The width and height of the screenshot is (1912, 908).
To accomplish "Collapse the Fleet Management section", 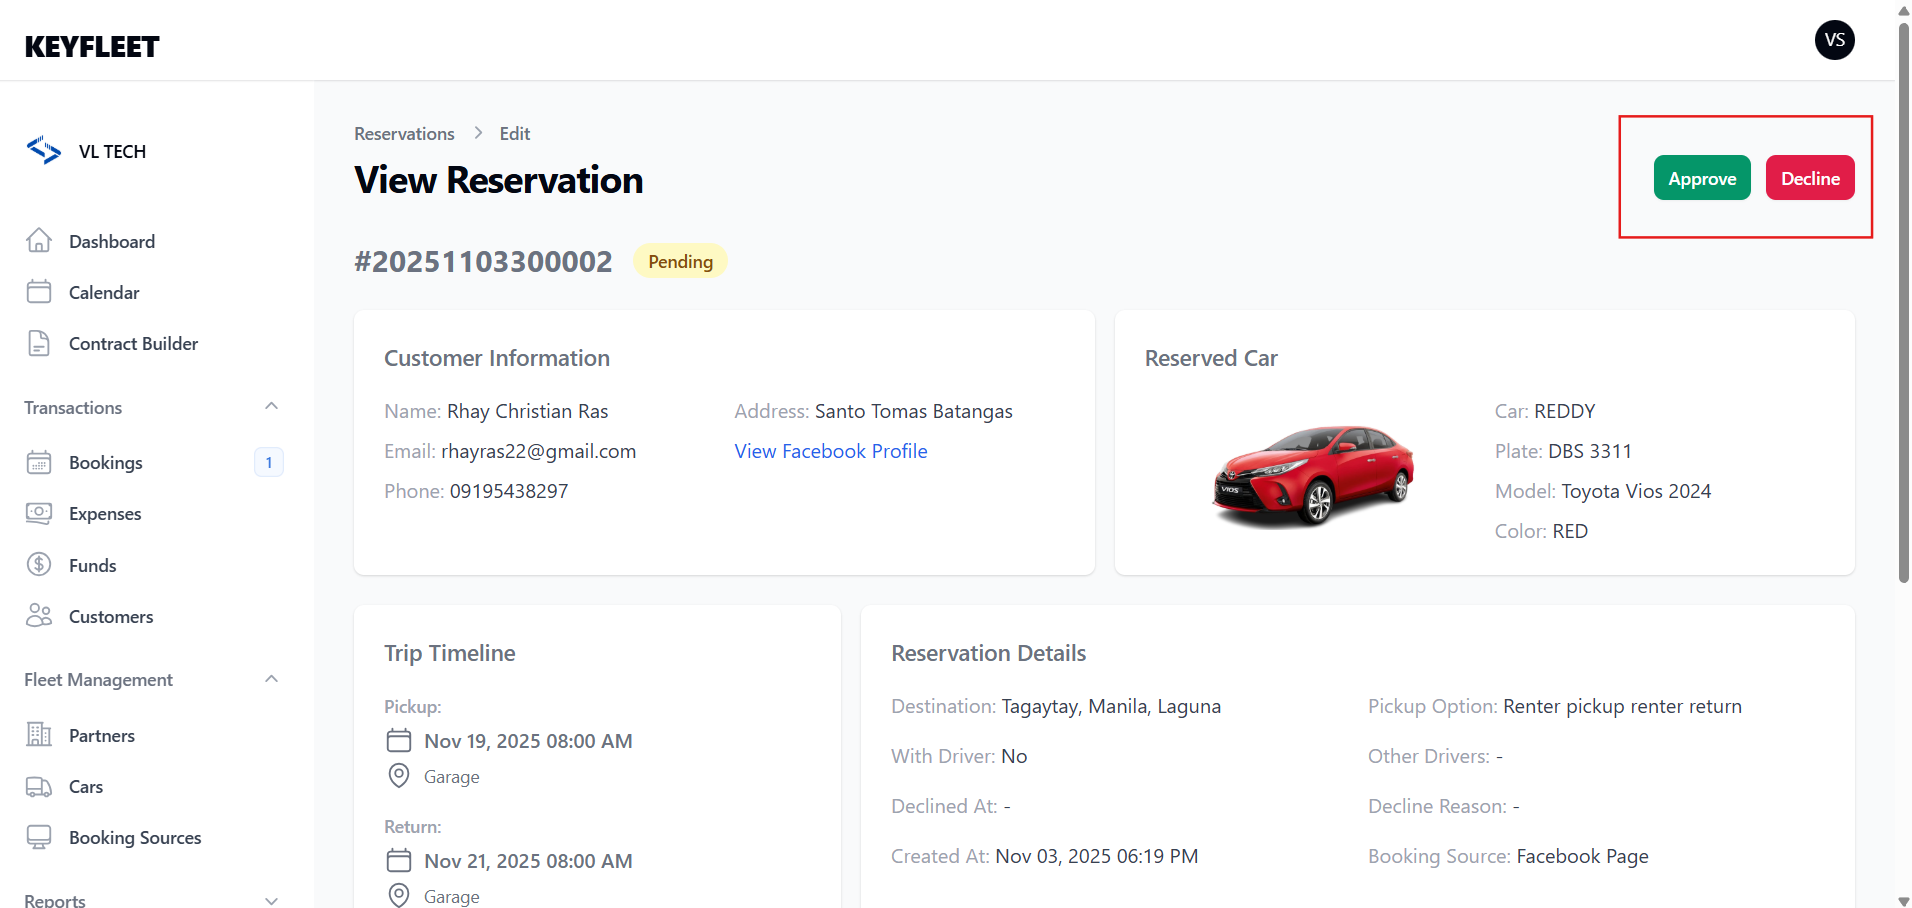I will point(271,680).
